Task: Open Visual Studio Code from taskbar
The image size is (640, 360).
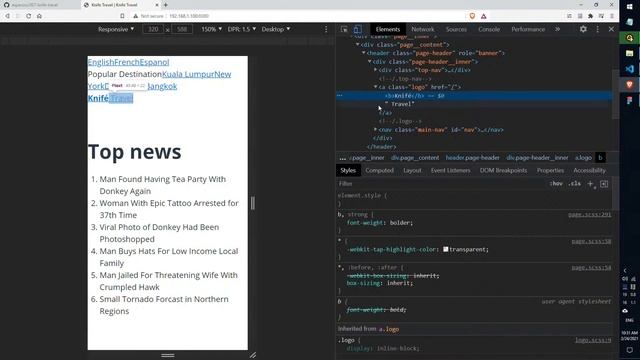Action: pos(629,69)
